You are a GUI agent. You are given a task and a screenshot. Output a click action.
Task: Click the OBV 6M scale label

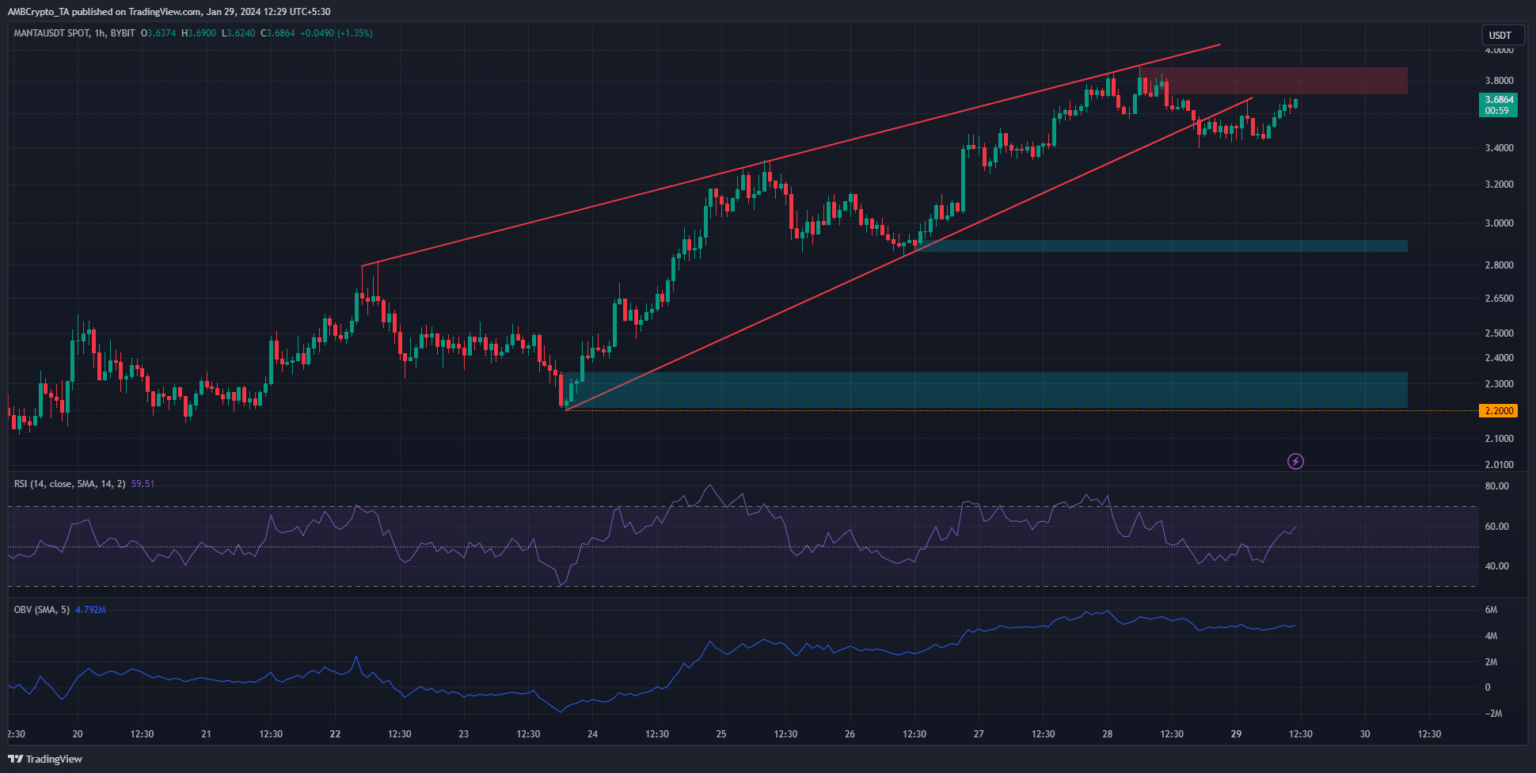[x=1489, y=610]
